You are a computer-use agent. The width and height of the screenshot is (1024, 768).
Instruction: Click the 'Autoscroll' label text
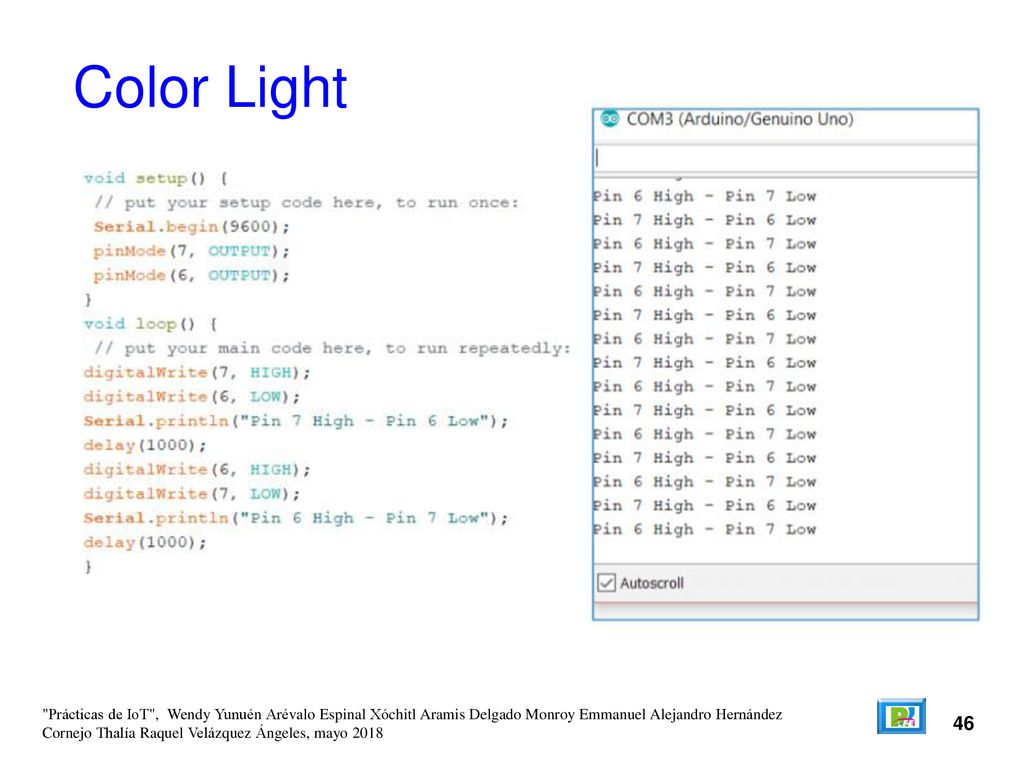pos(652,583)
